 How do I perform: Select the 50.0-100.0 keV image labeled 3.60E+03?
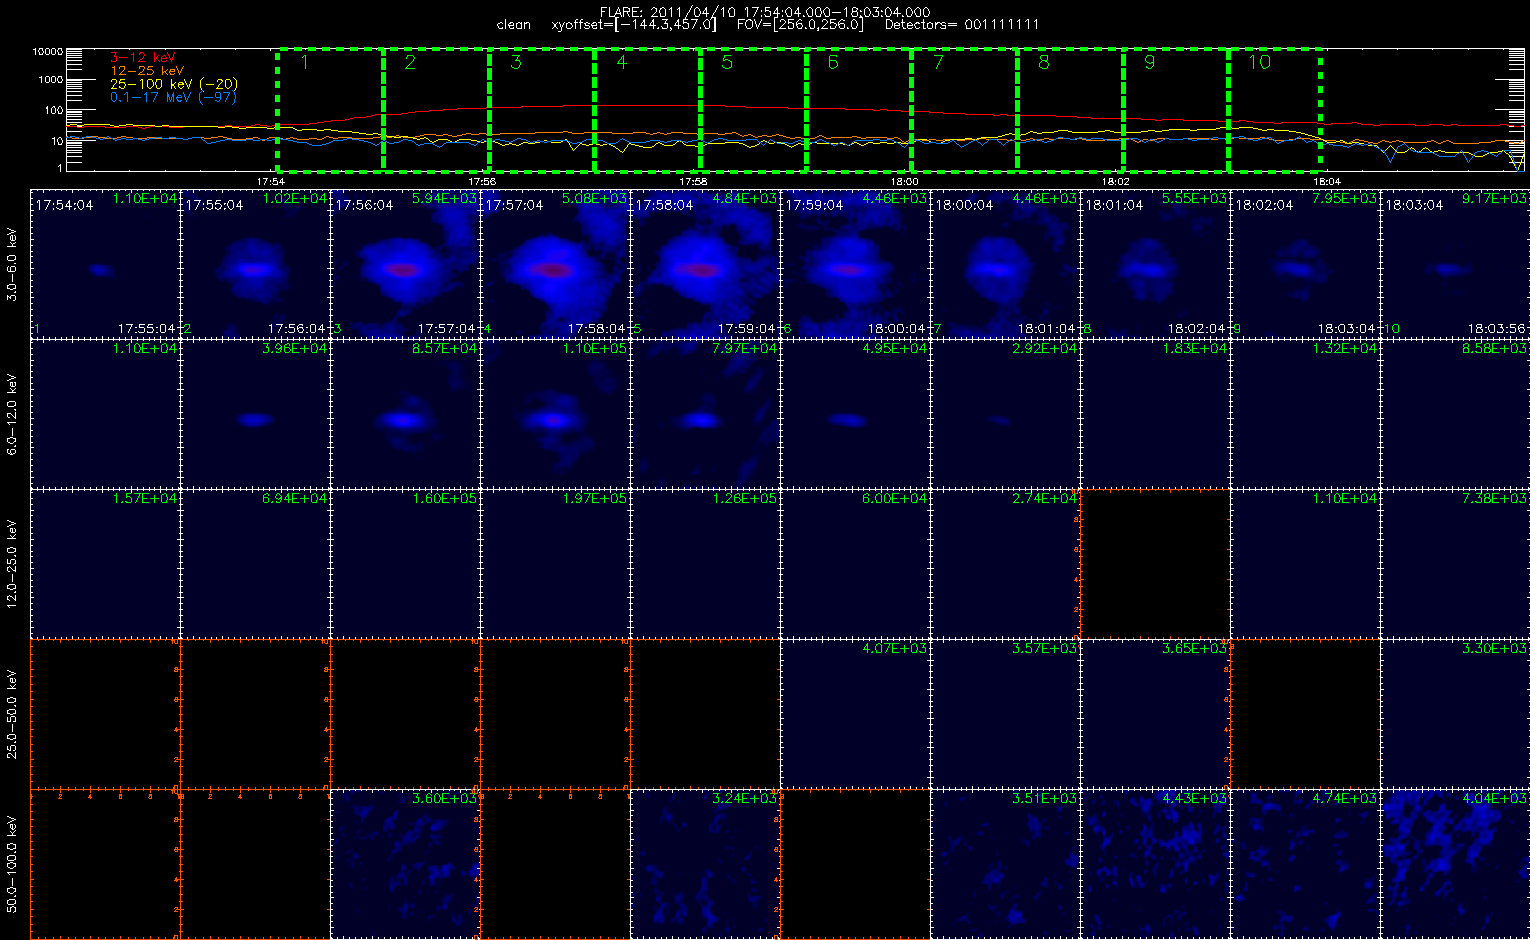click(405, 864)
